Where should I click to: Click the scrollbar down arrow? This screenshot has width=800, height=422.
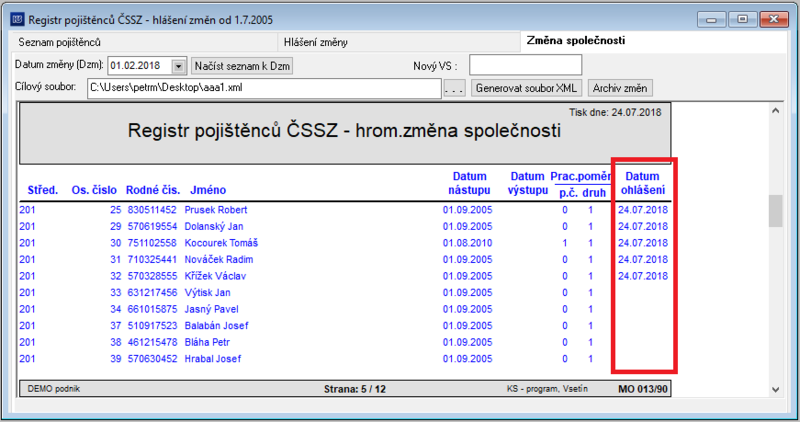click(x=776, y=389)
